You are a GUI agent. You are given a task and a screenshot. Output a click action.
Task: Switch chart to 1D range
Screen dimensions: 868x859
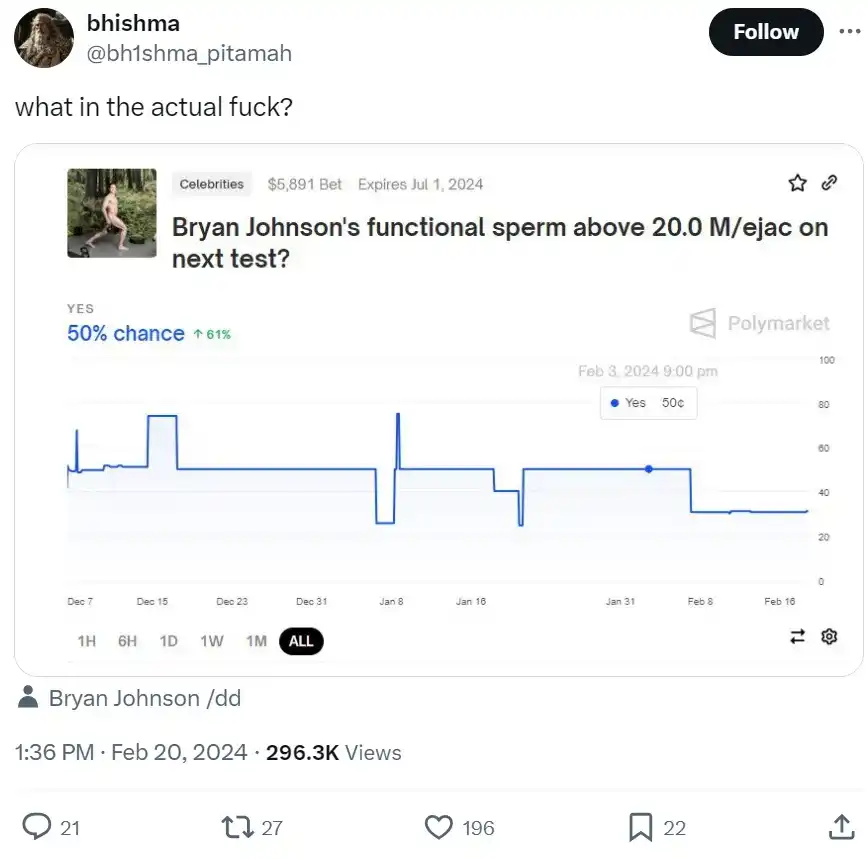click(169, 641)
